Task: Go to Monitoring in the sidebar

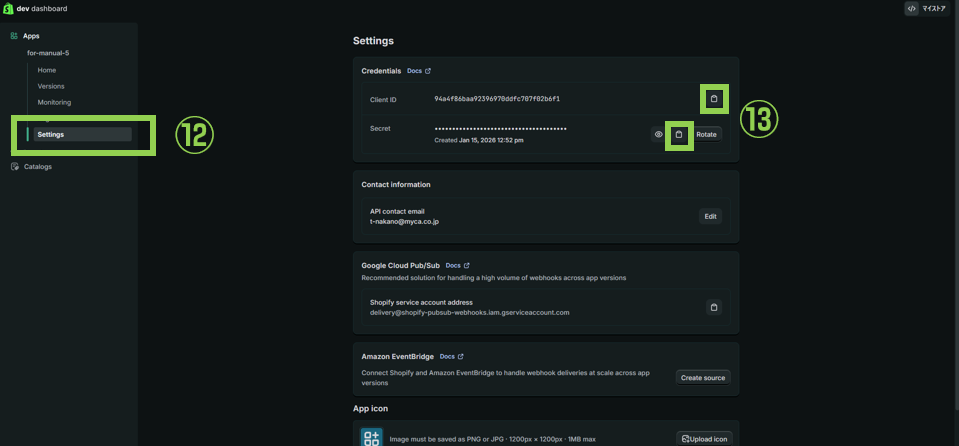Action: click(x=54, y=102)
